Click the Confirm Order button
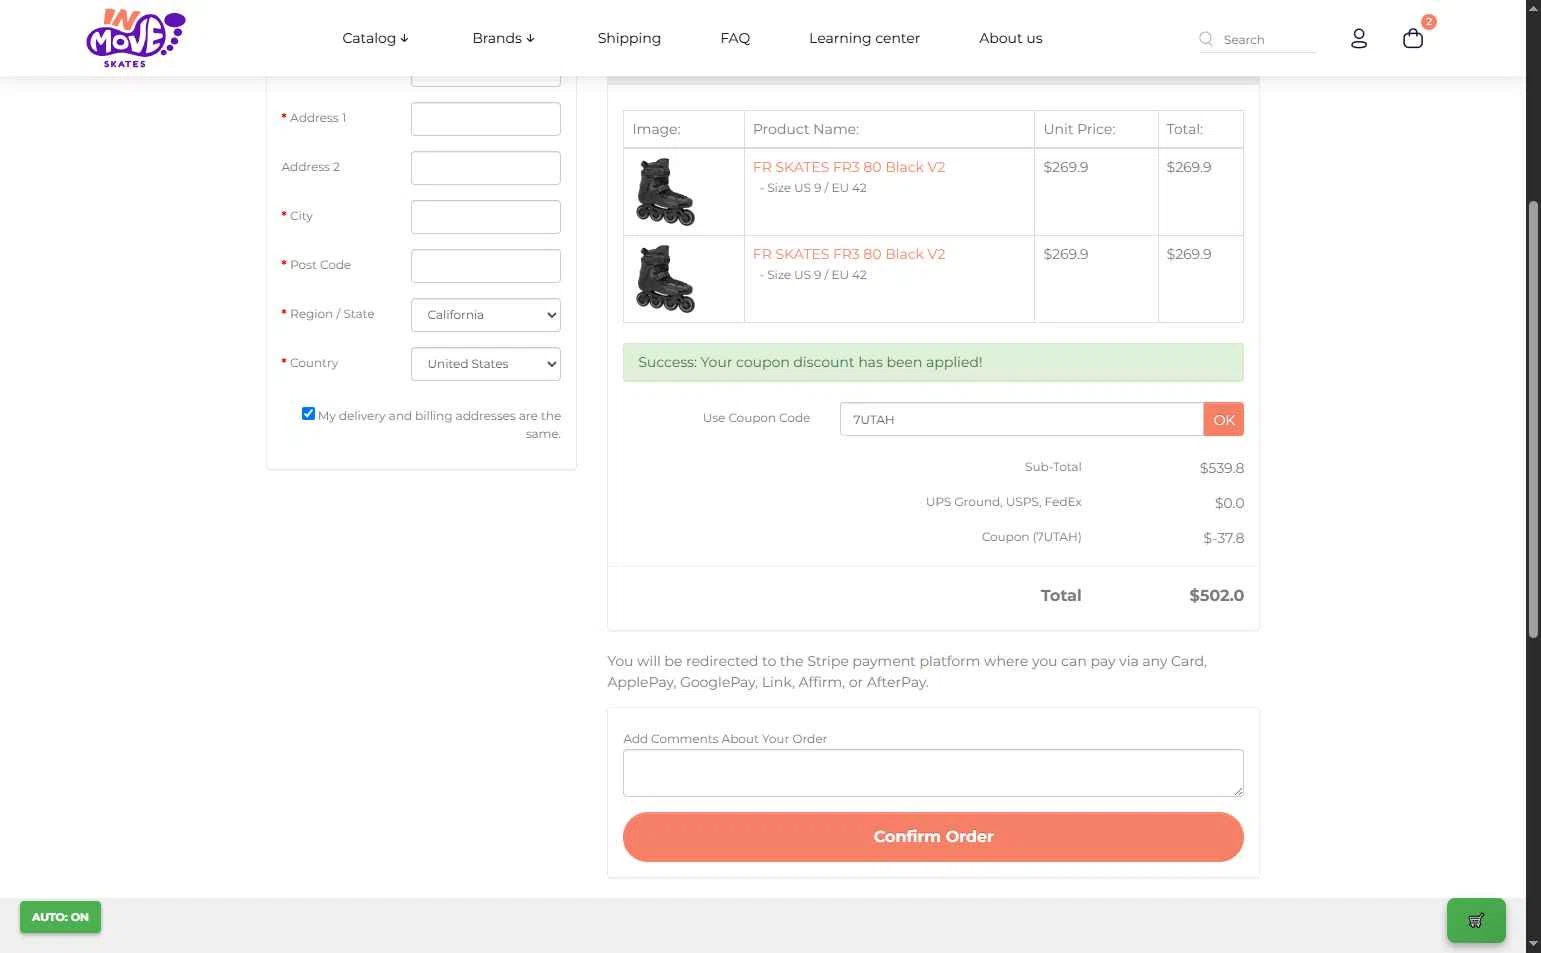This screenshot has height=953, width=1541. [933, 837]
